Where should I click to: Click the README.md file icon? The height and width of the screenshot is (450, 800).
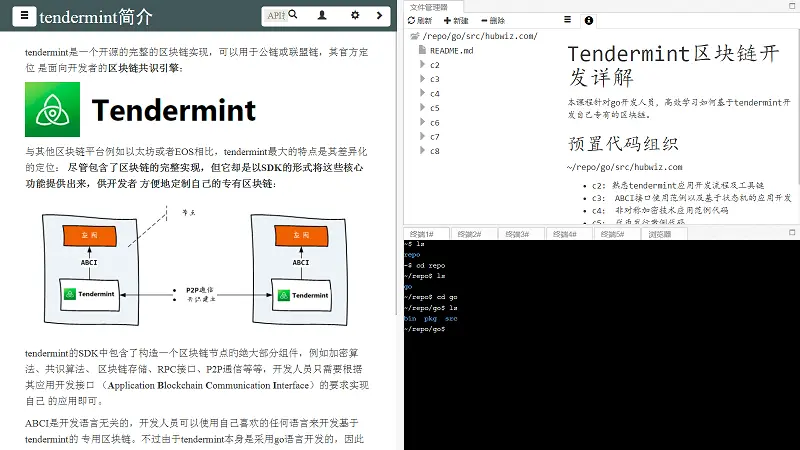[422, 50]
